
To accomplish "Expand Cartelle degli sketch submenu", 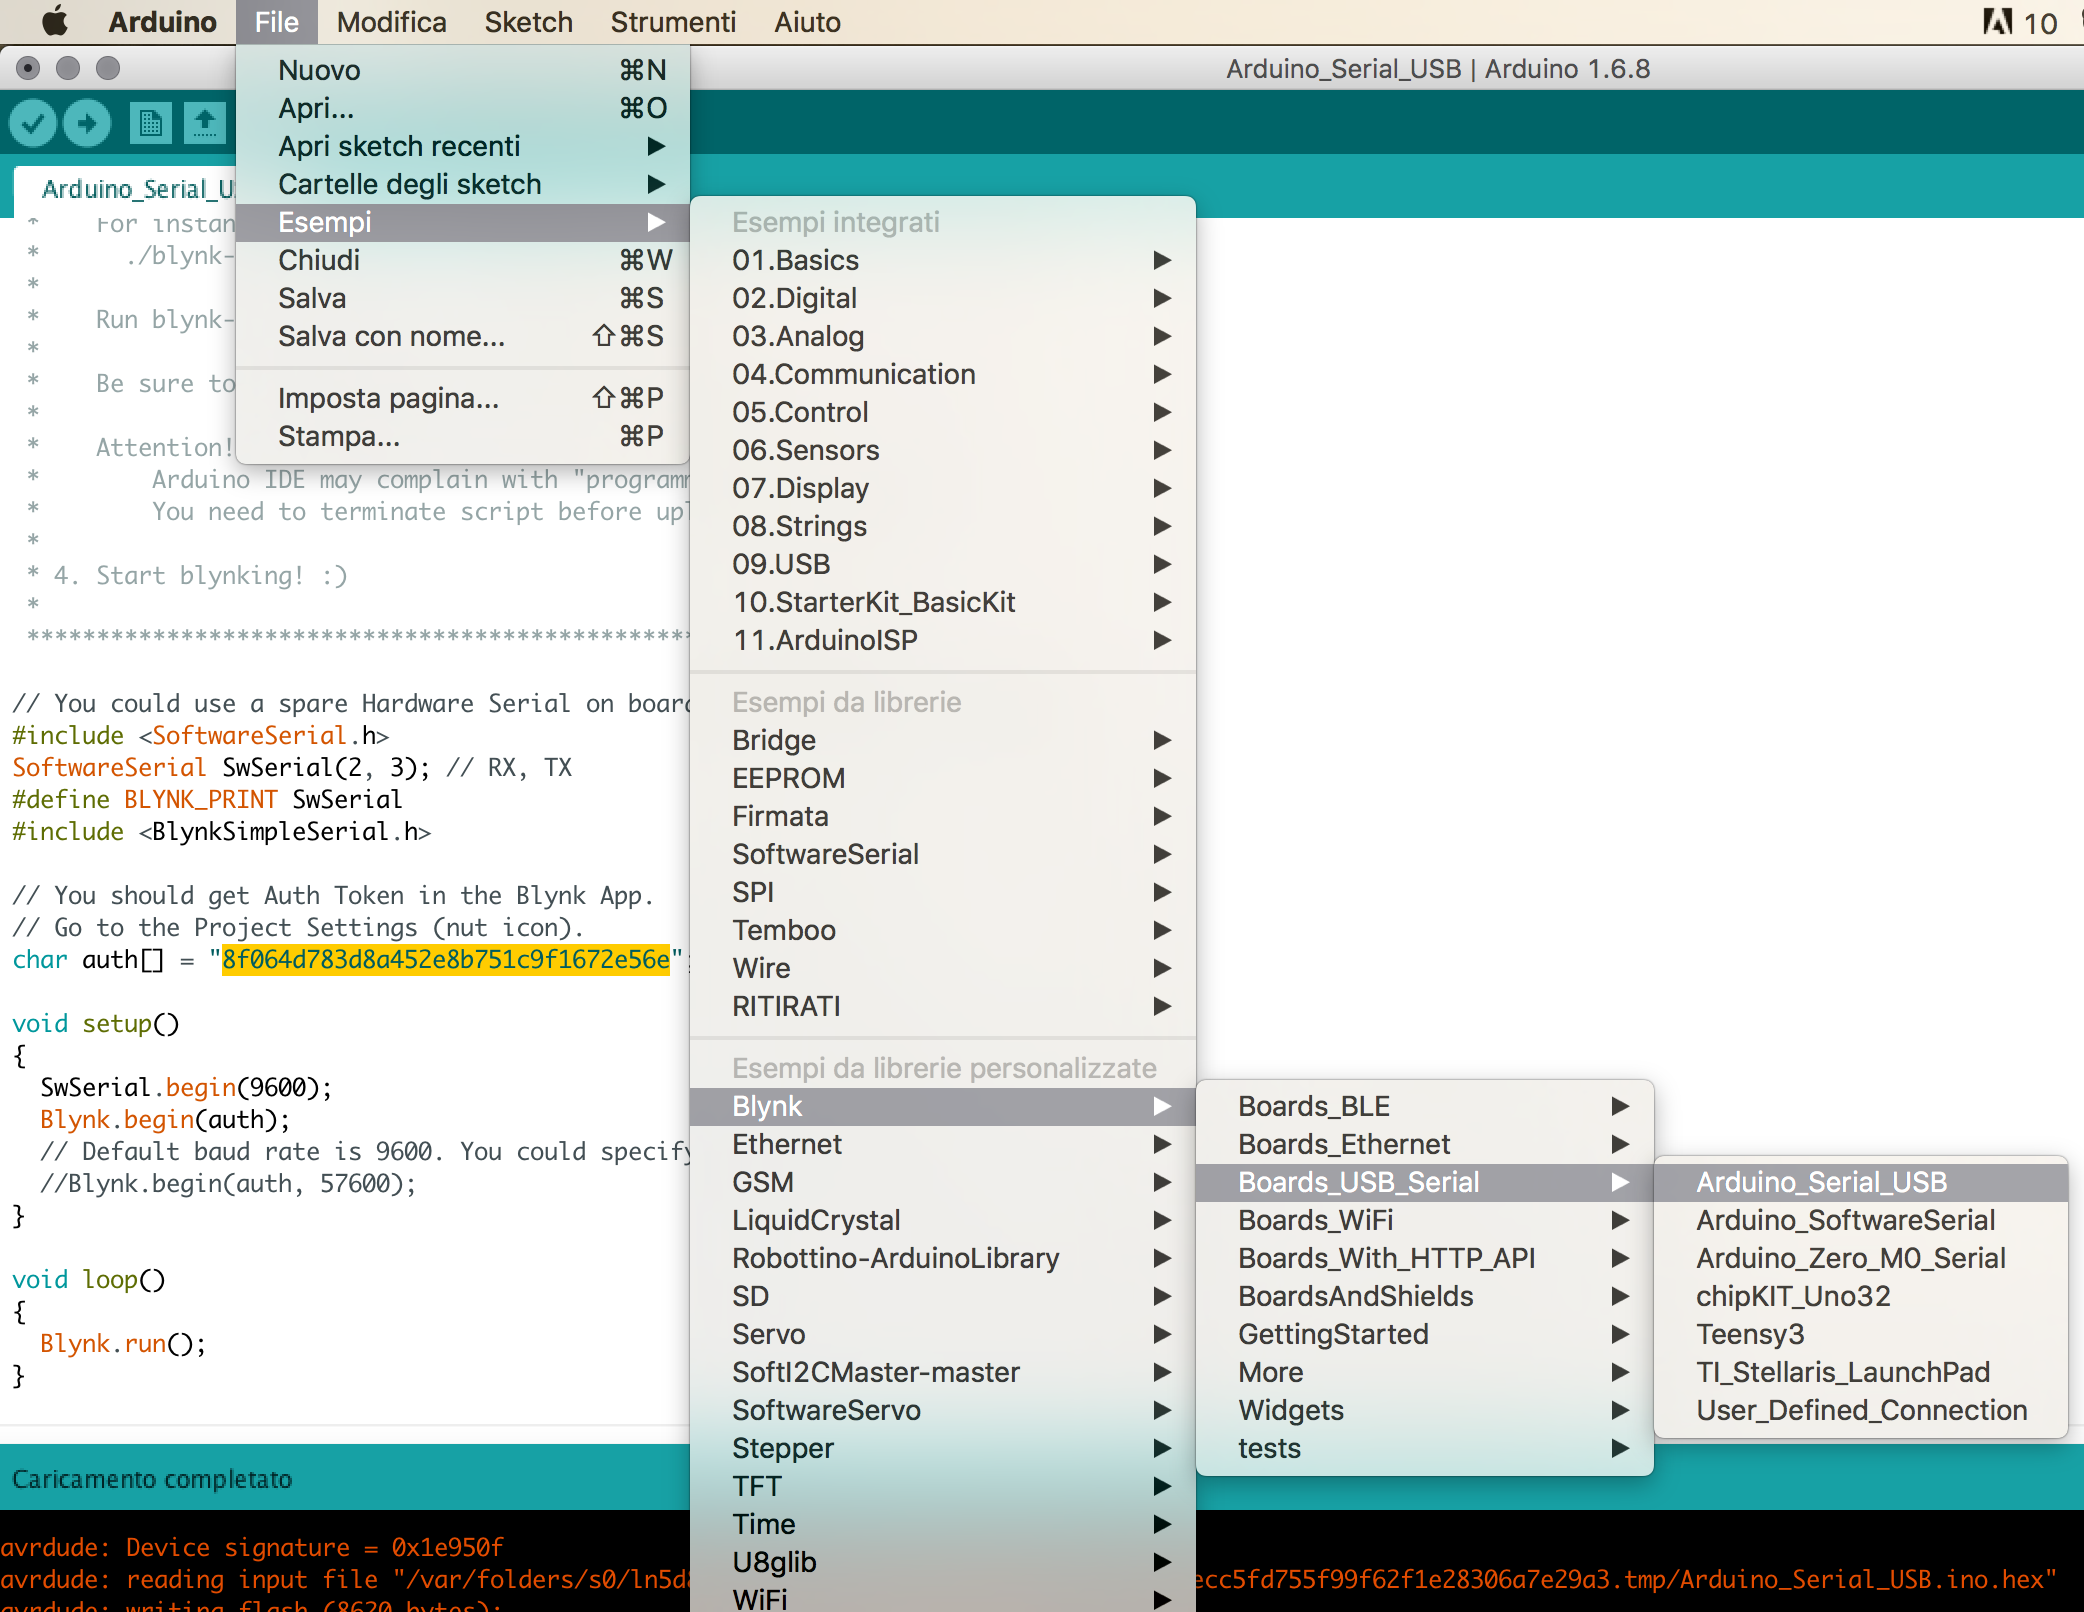I will [x=462, y=184].
